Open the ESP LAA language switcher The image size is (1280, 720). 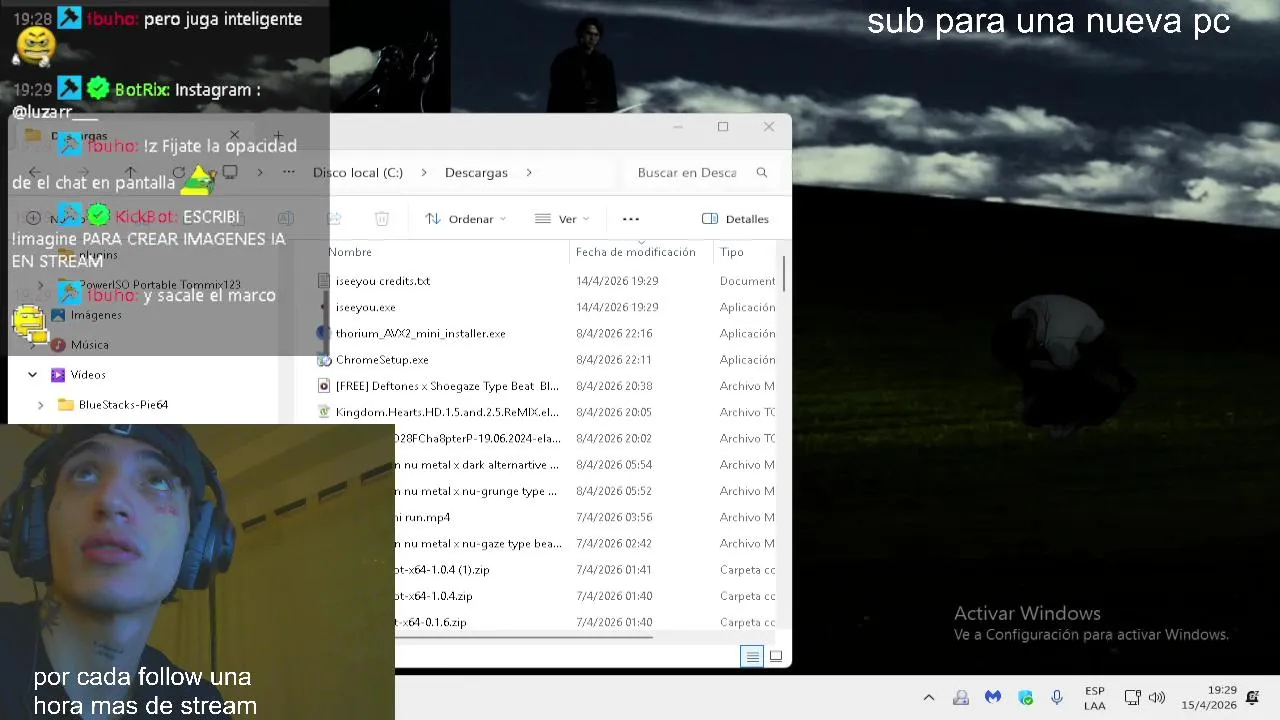click(x=1095, y=698)
